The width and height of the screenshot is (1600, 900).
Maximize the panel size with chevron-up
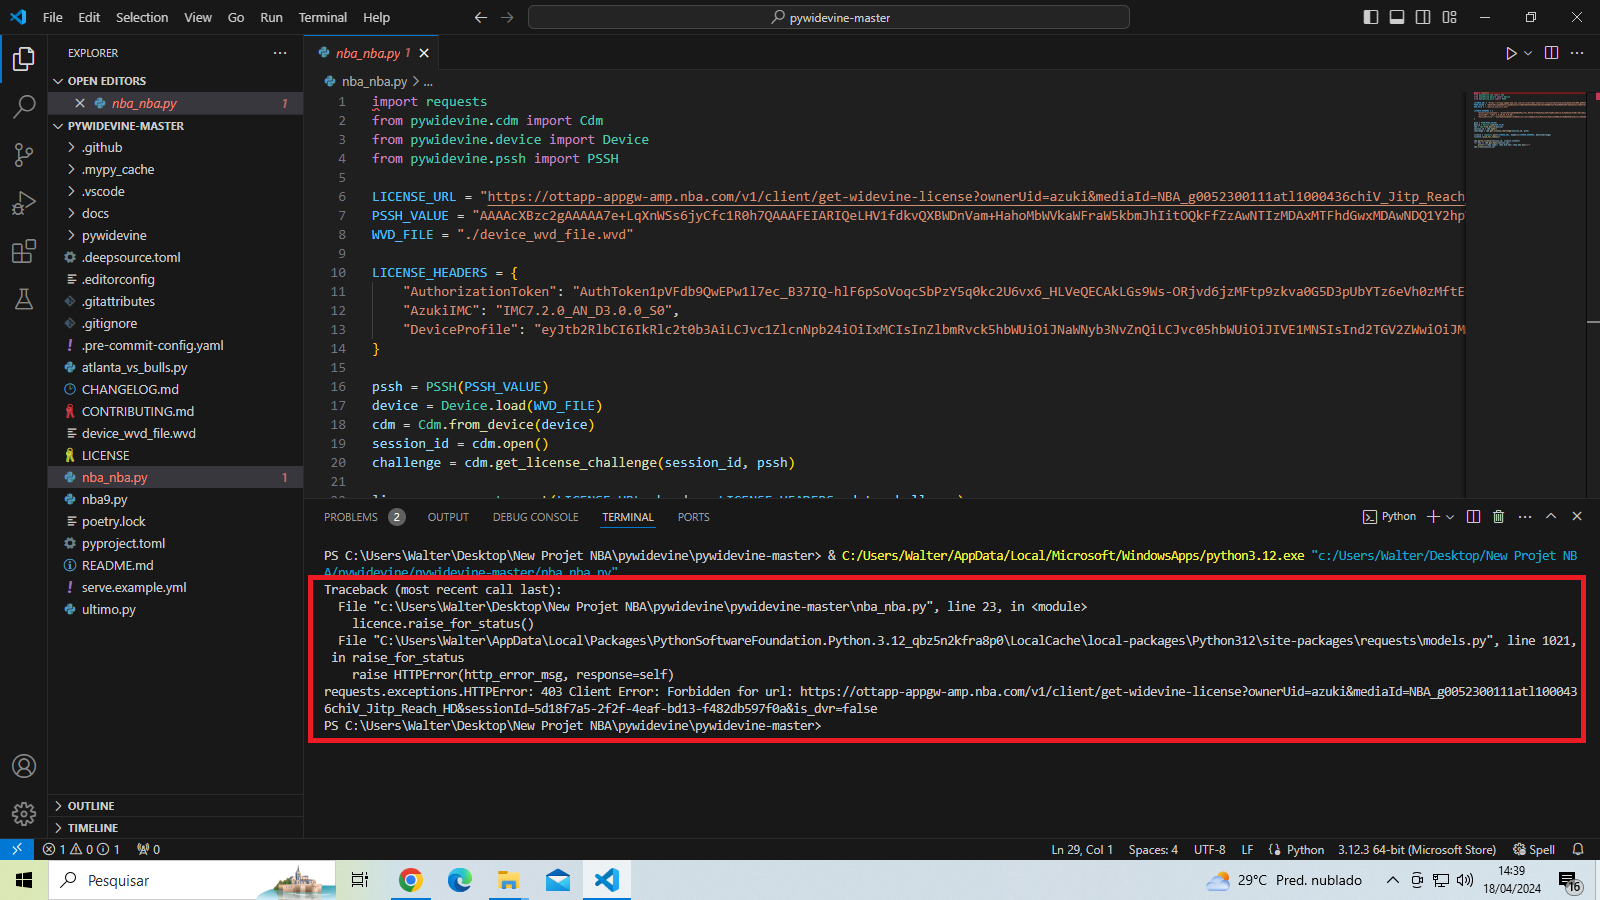point(1551,517)
